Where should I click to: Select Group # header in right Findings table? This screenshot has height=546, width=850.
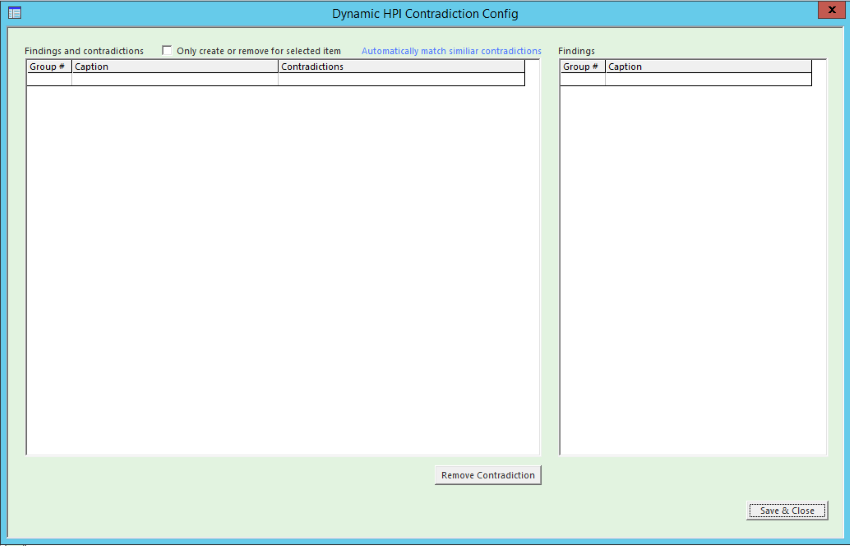[x=583, y=66]
